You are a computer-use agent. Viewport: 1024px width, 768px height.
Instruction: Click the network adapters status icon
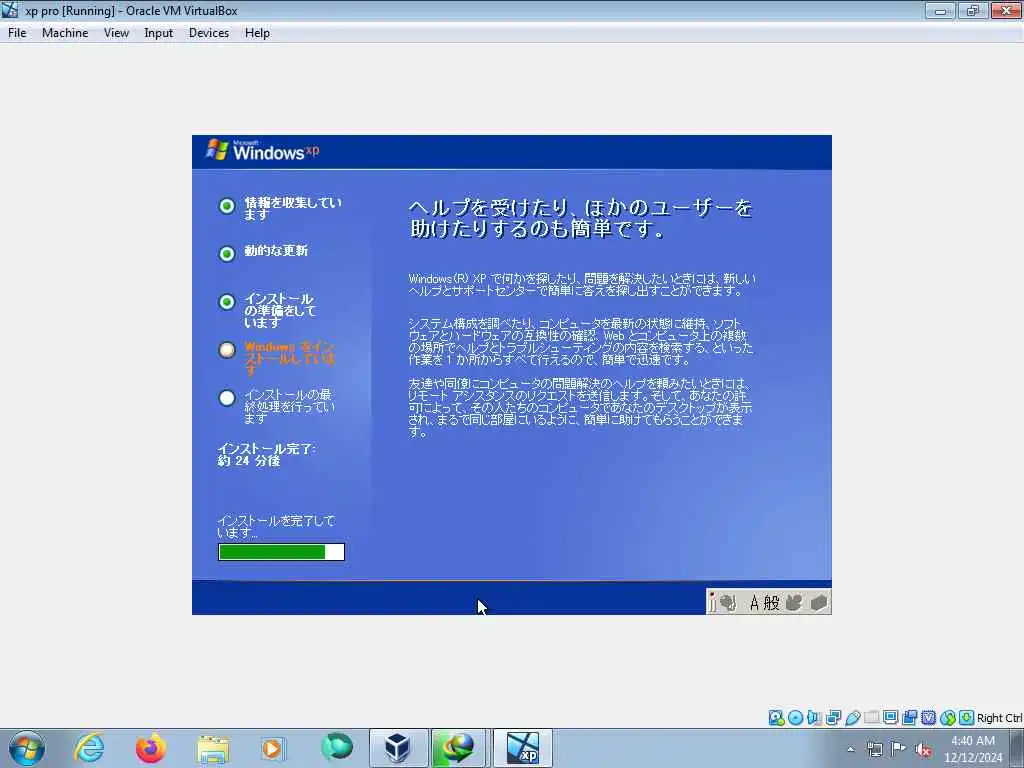coord(833,718)
